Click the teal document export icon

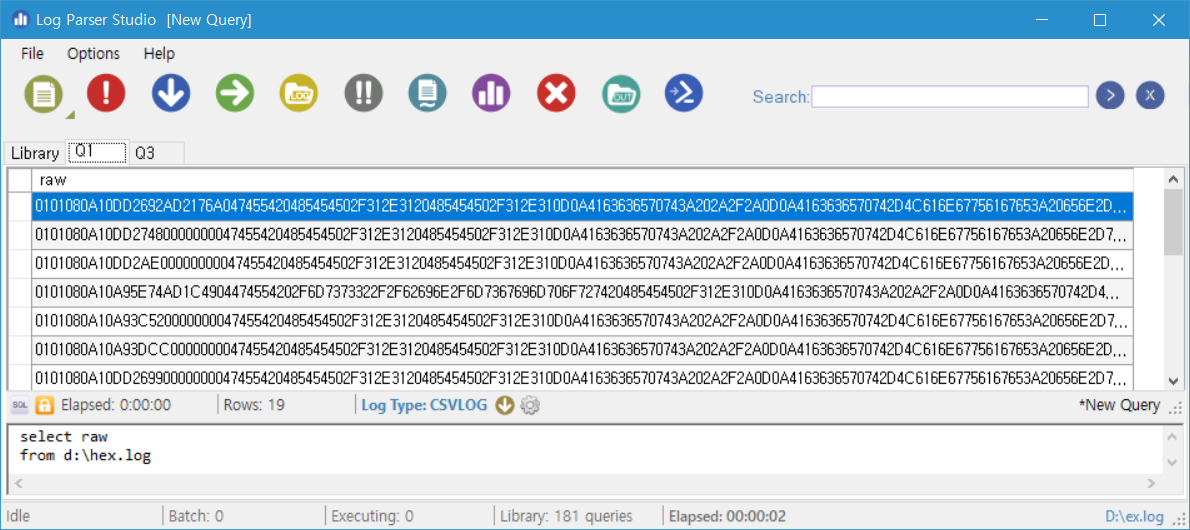pos(427,93)
